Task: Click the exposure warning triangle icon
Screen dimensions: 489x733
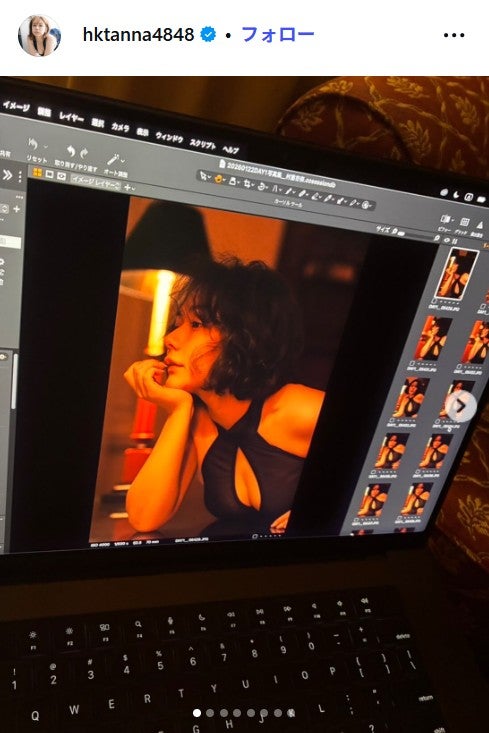Action: 480,225
